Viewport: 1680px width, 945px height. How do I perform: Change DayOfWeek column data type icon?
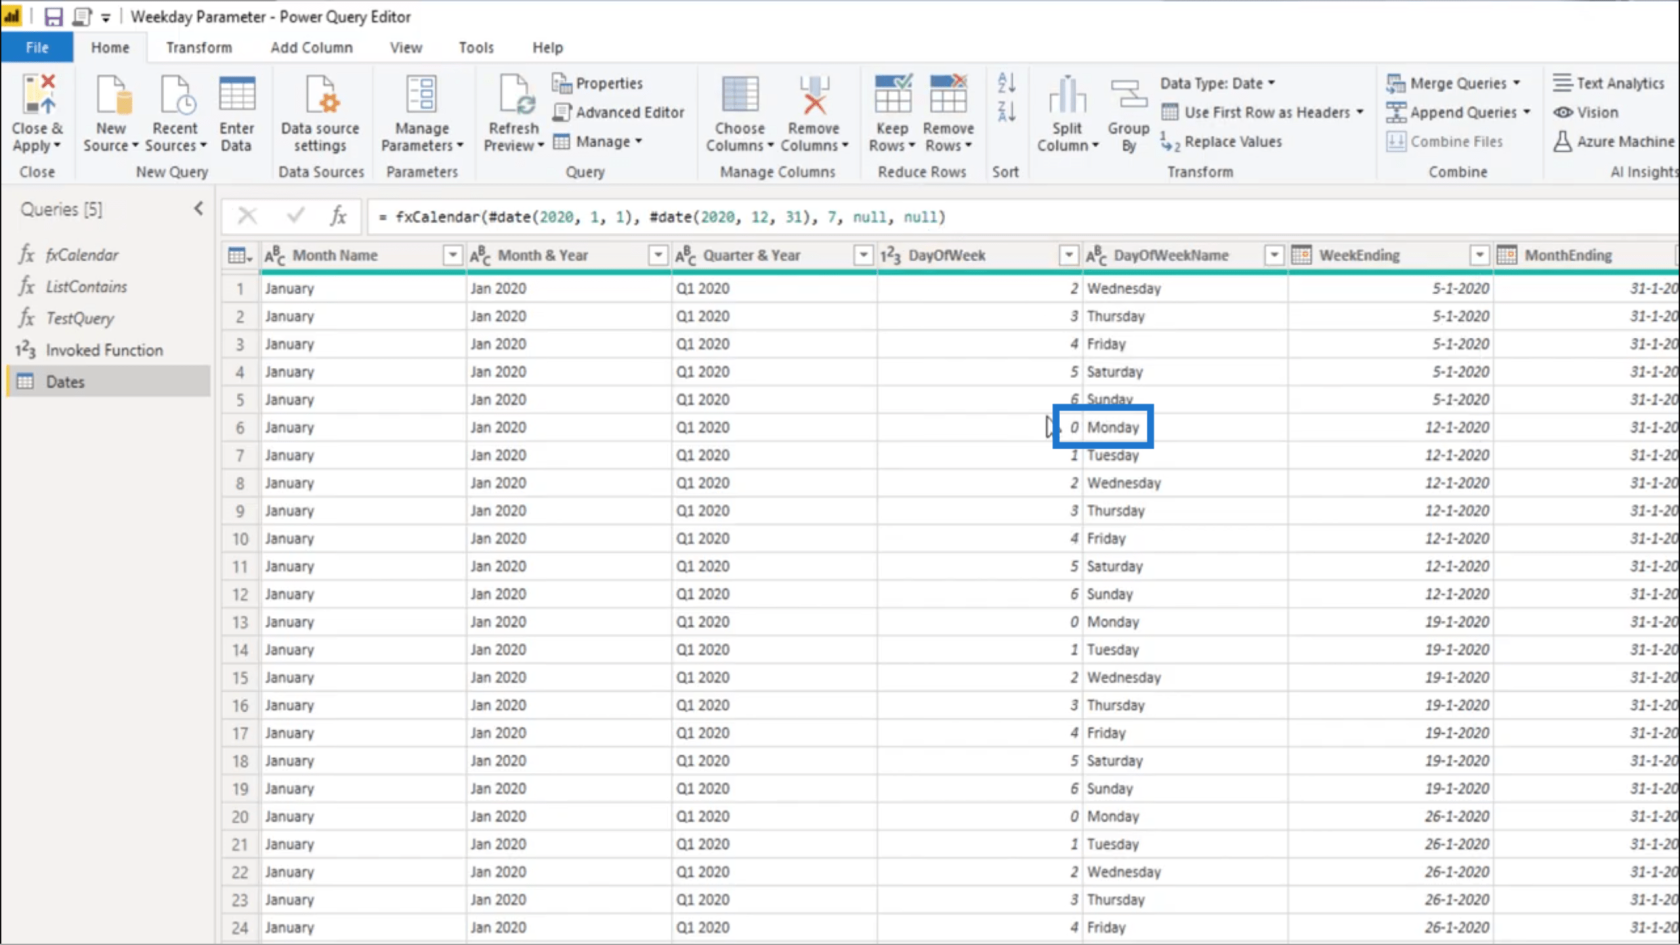890,256
